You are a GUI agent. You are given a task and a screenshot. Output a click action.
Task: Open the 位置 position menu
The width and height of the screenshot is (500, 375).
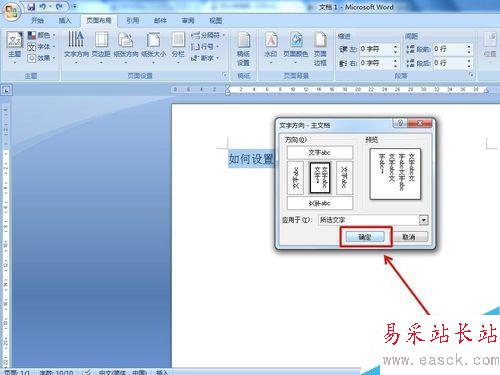[x=490, y=47]
